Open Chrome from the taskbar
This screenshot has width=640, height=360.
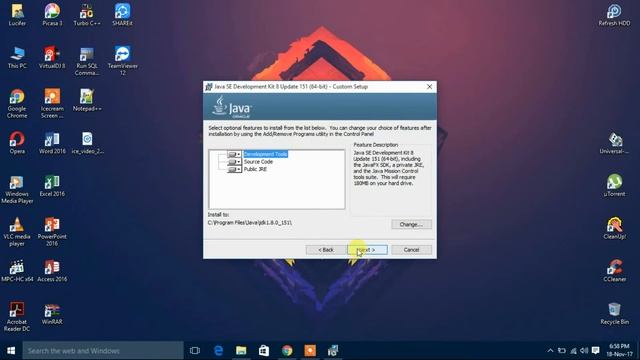click(287, 351)
